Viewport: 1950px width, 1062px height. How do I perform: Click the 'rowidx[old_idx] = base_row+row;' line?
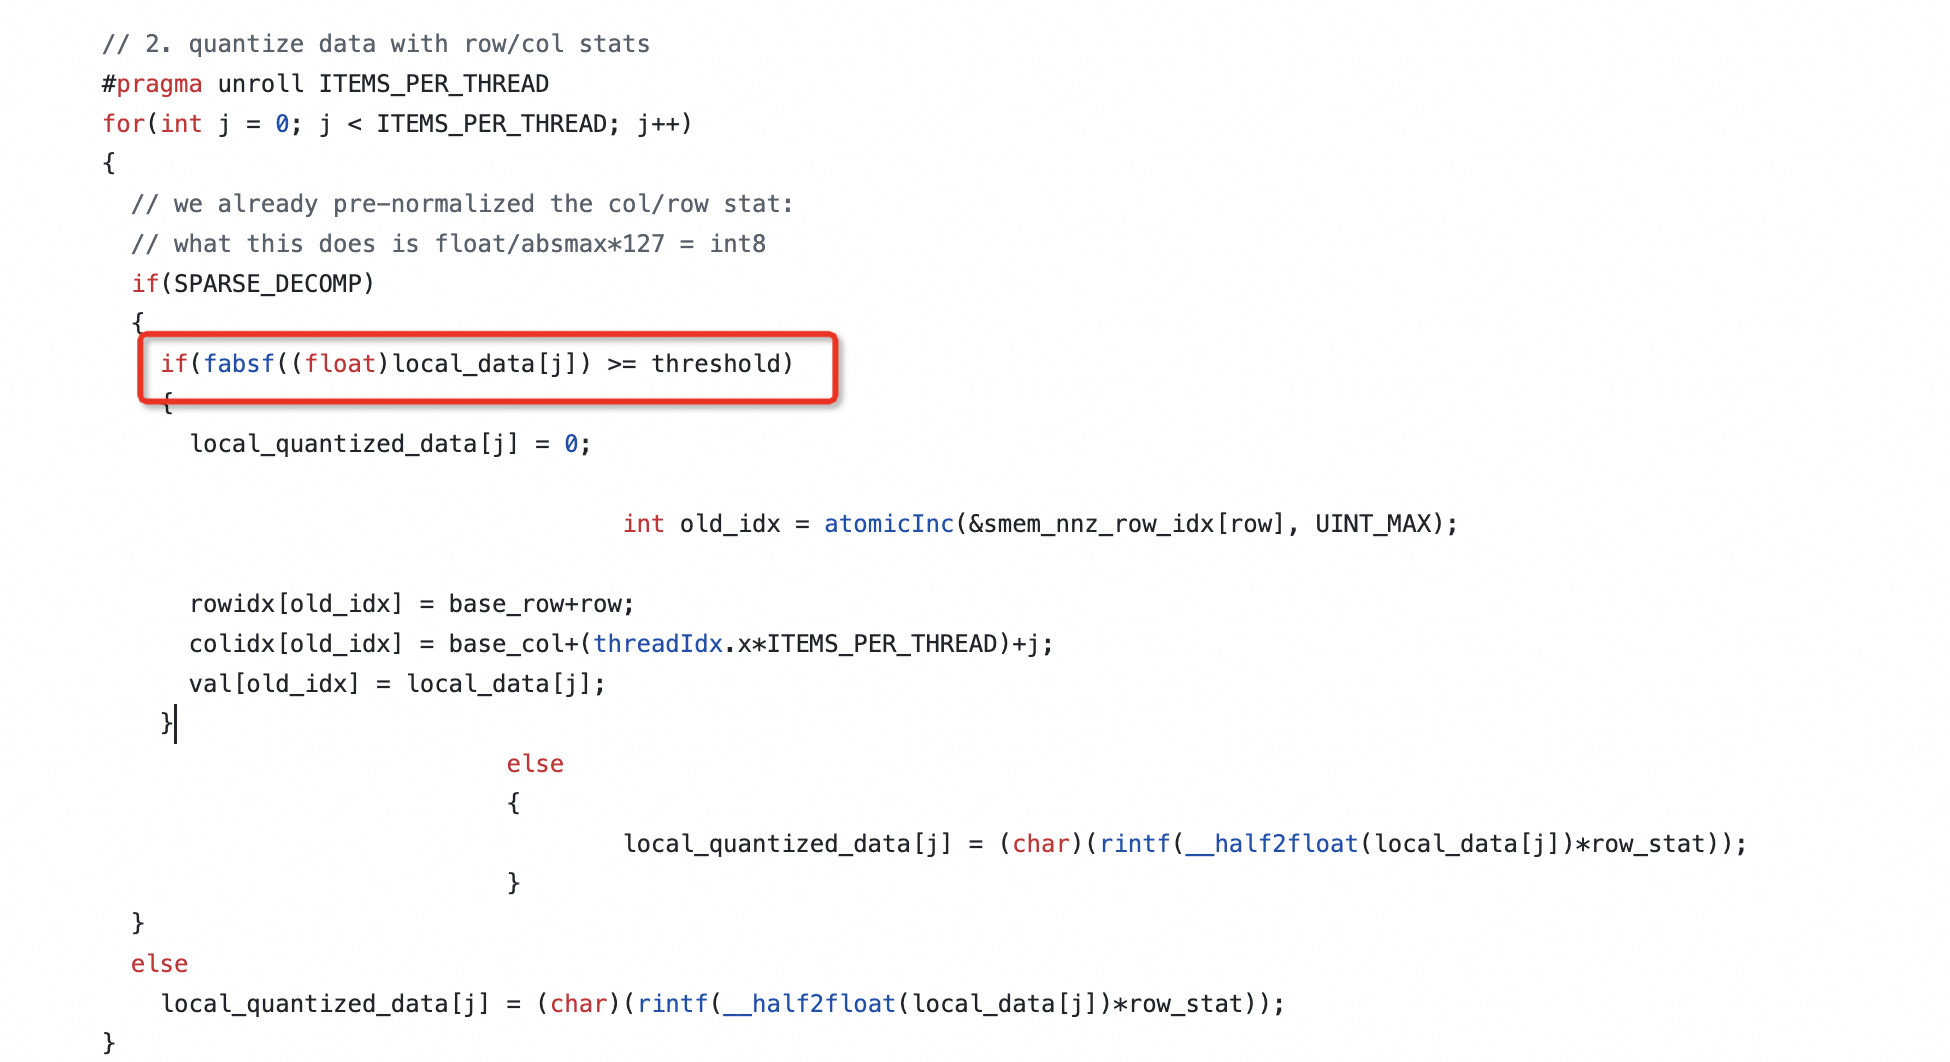[x=412, y=604]
